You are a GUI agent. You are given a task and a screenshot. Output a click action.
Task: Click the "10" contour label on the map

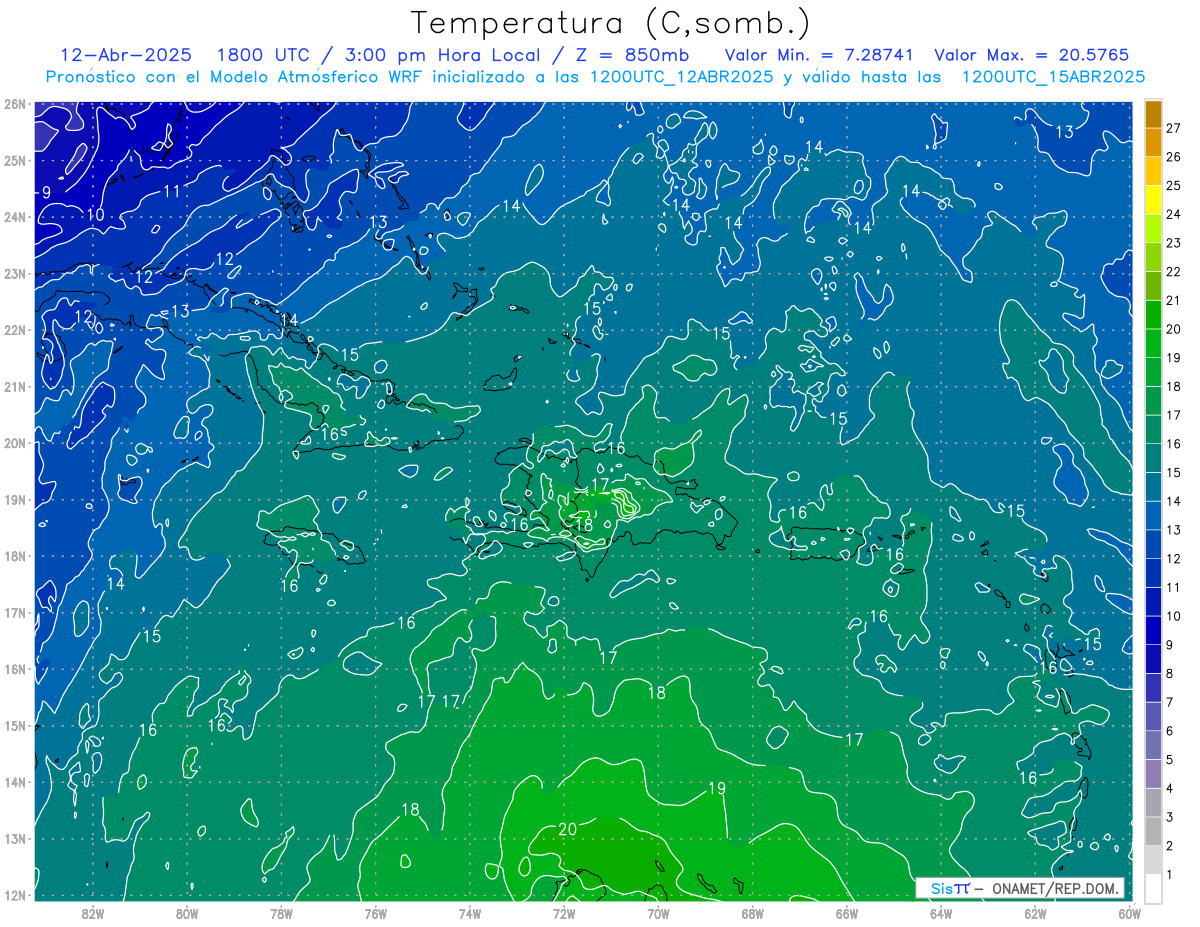95,215
